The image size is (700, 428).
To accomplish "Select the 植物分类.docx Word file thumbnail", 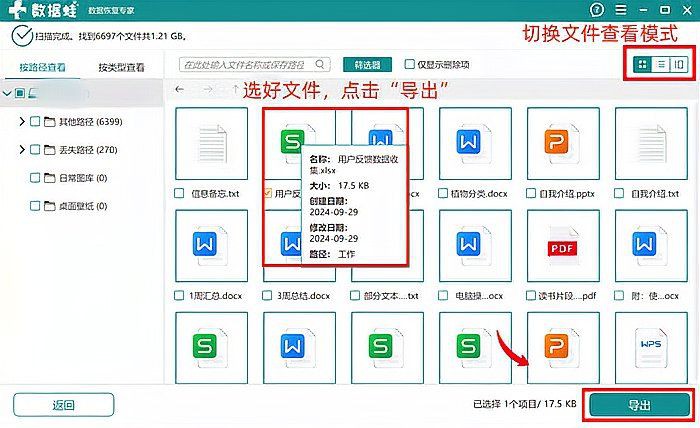I will coord(475,144).
